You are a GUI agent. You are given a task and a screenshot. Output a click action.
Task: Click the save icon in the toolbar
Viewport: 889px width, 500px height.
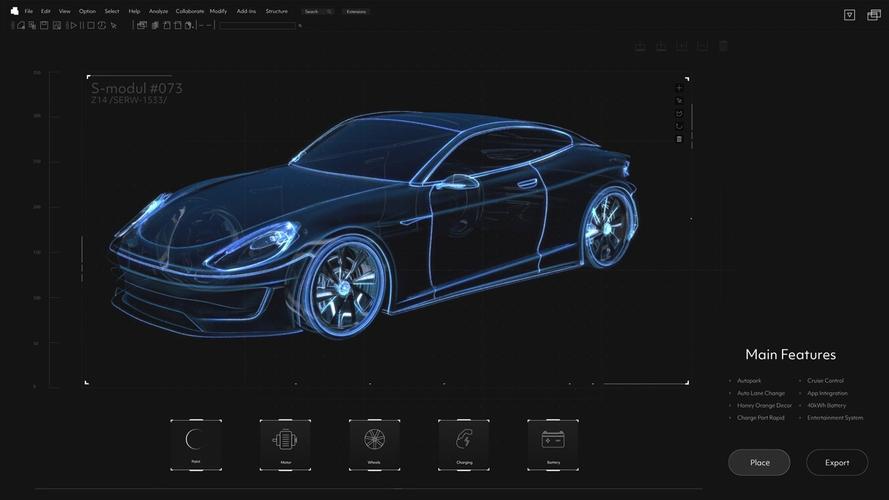[x=44, y=26]
